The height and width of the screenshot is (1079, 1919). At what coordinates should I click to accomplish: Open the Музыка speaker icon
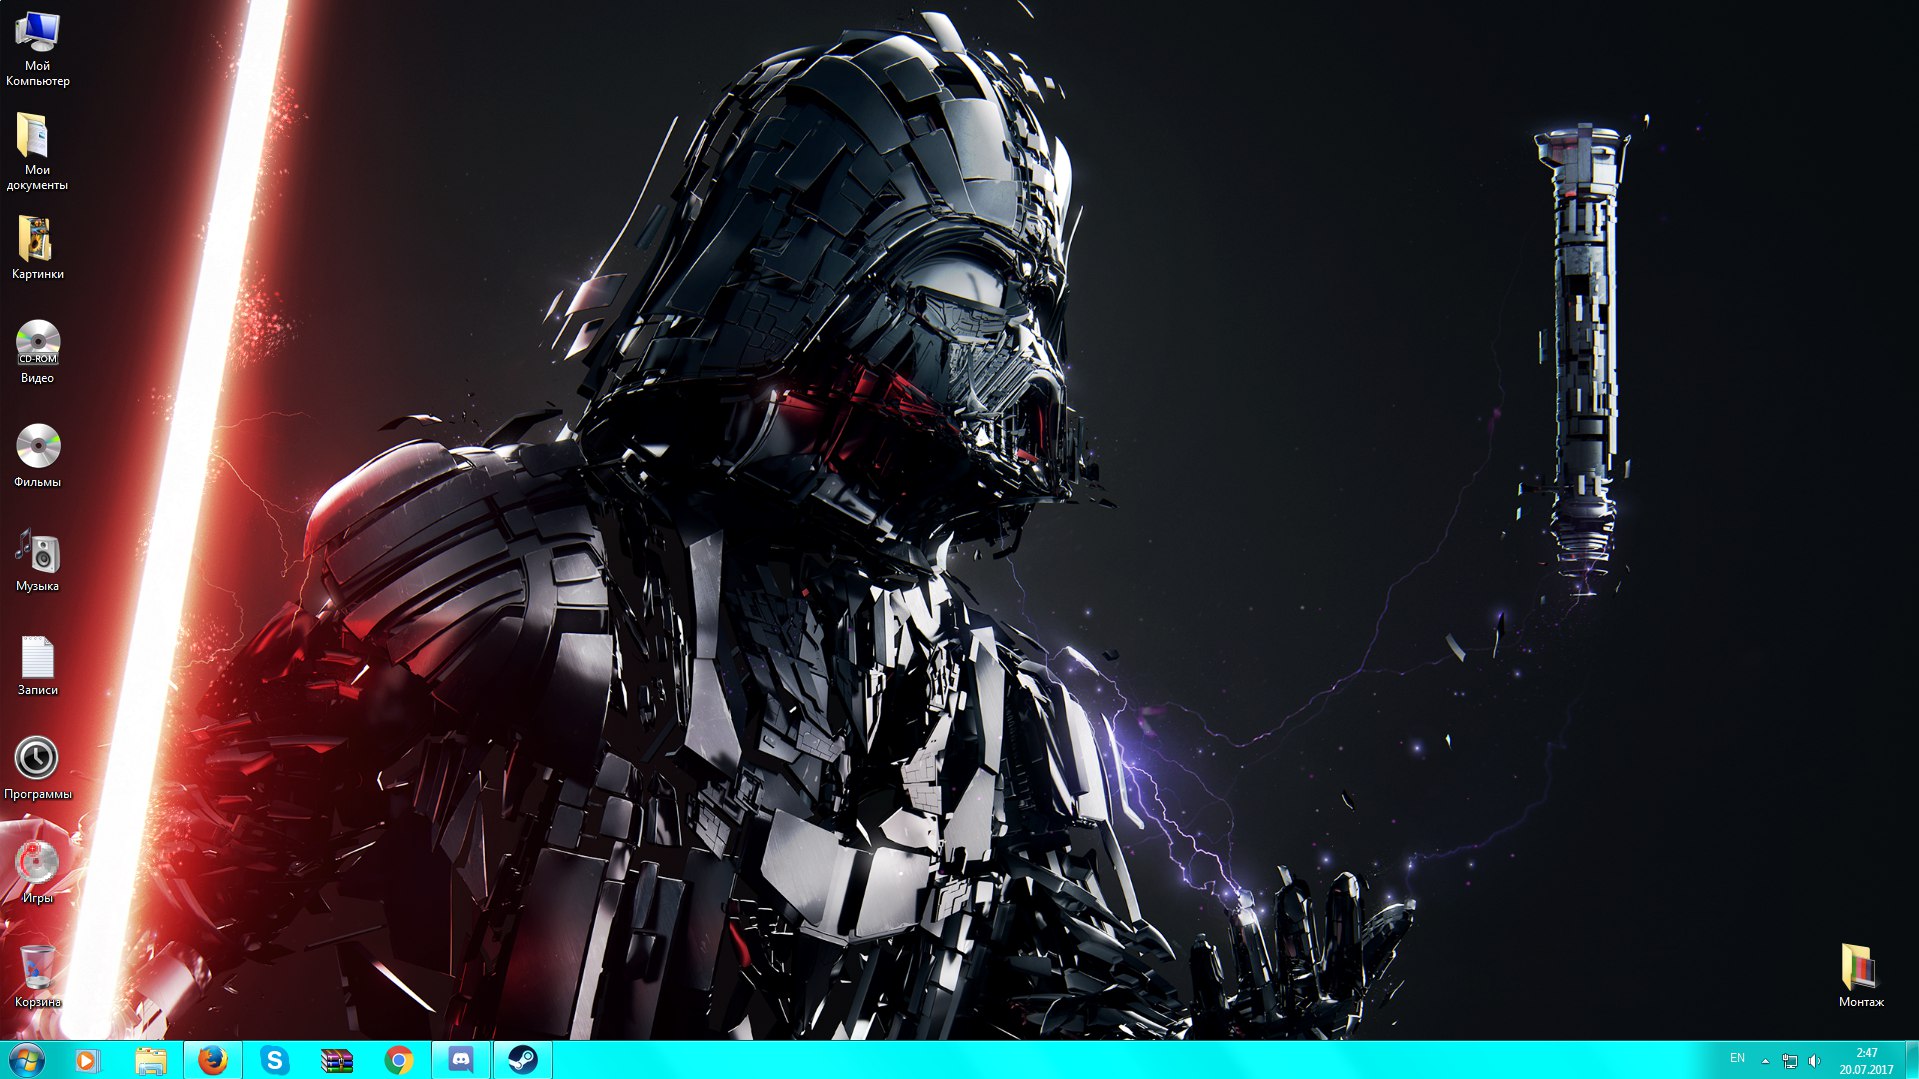(x=37, y=551)
